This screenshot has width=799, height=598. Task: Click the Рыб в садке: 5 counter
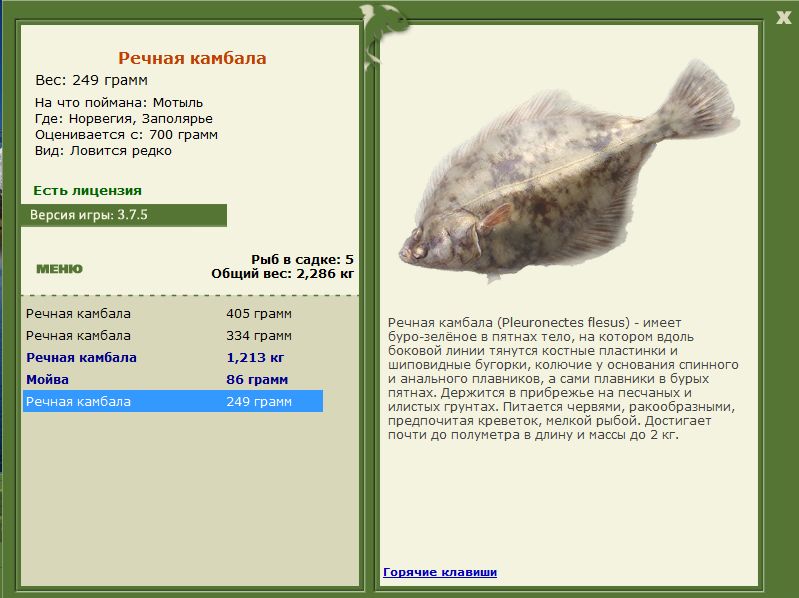(x=302, y=259)
